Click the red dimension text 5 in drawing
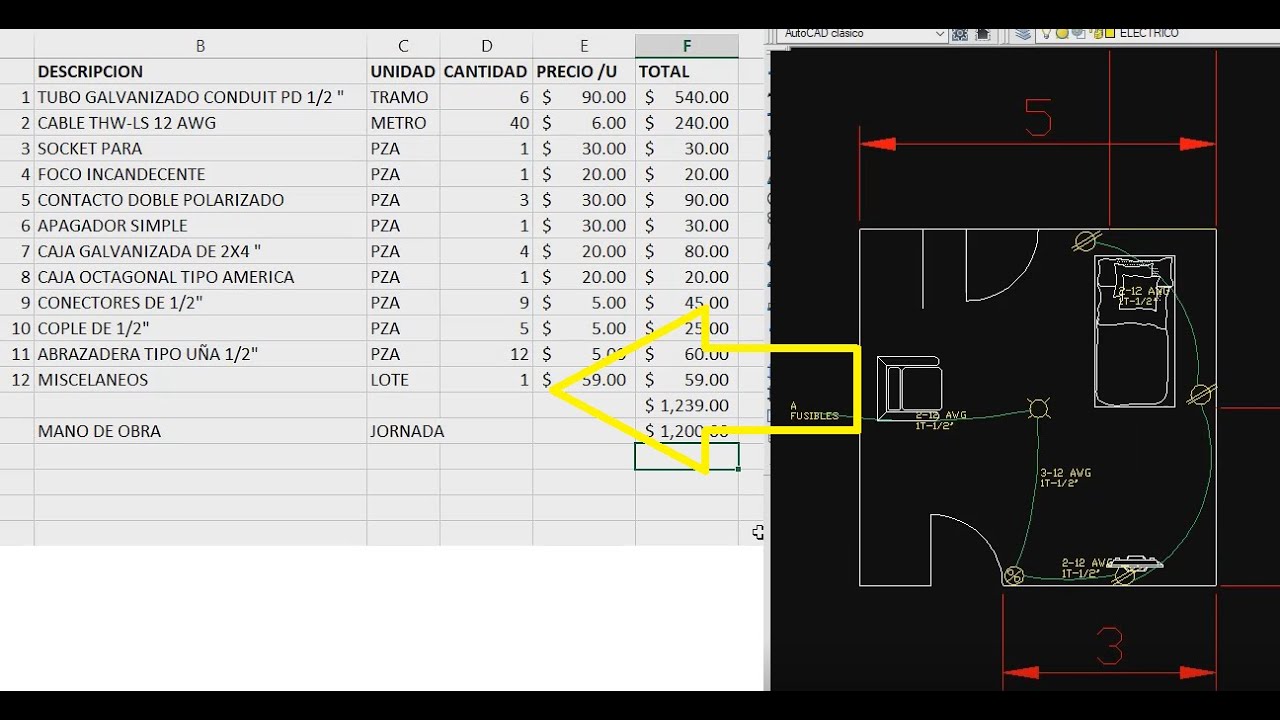The height and width of the screenshot is (720, 1280). point(1038,119)
